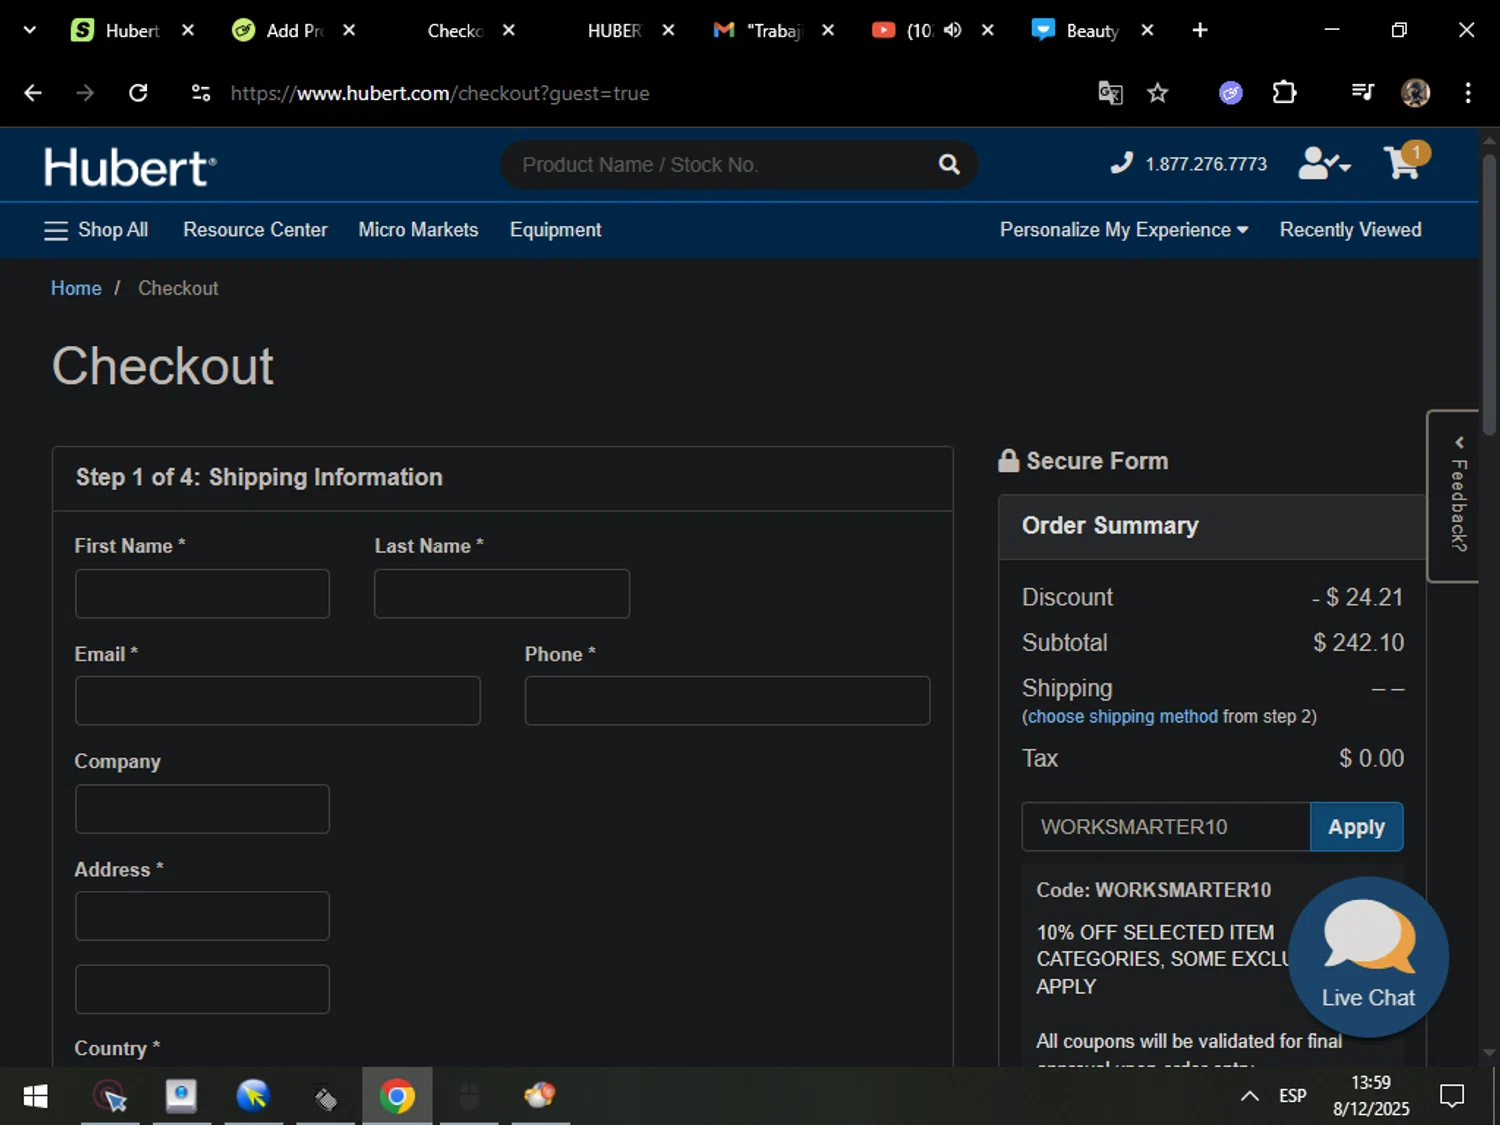Screen dimensions: 1500x1125
Task: Open the user account icon menu
Action: click(x=1324, y=163)
